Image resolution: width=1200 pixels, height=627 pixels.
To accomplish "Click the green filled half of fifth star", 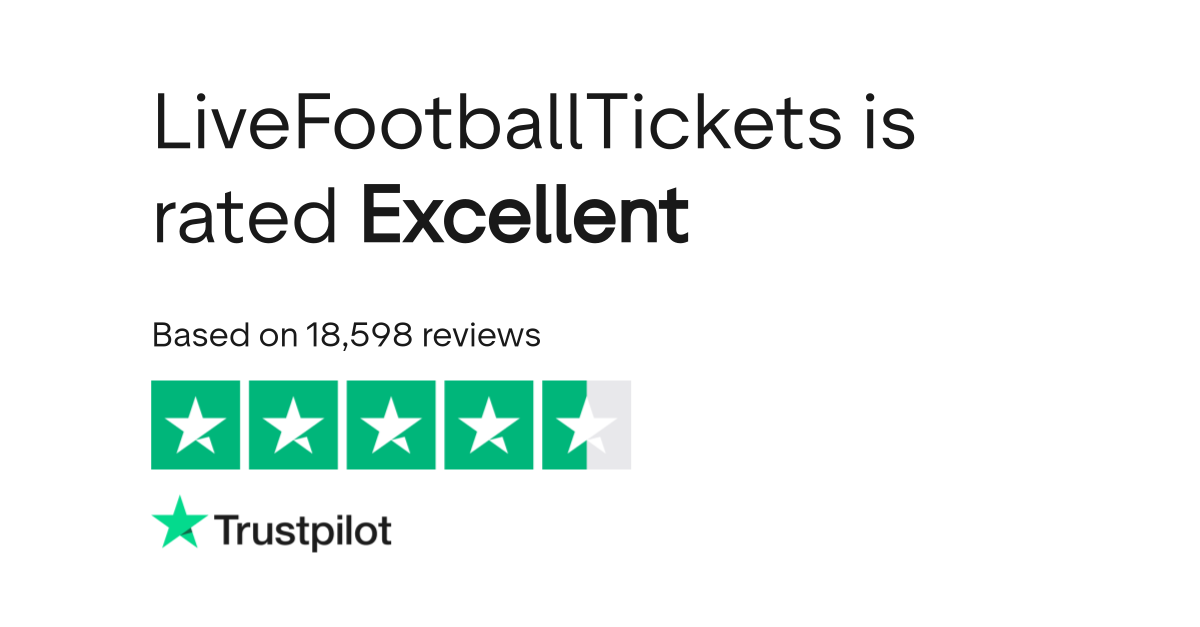I will [x=565, y=425].
